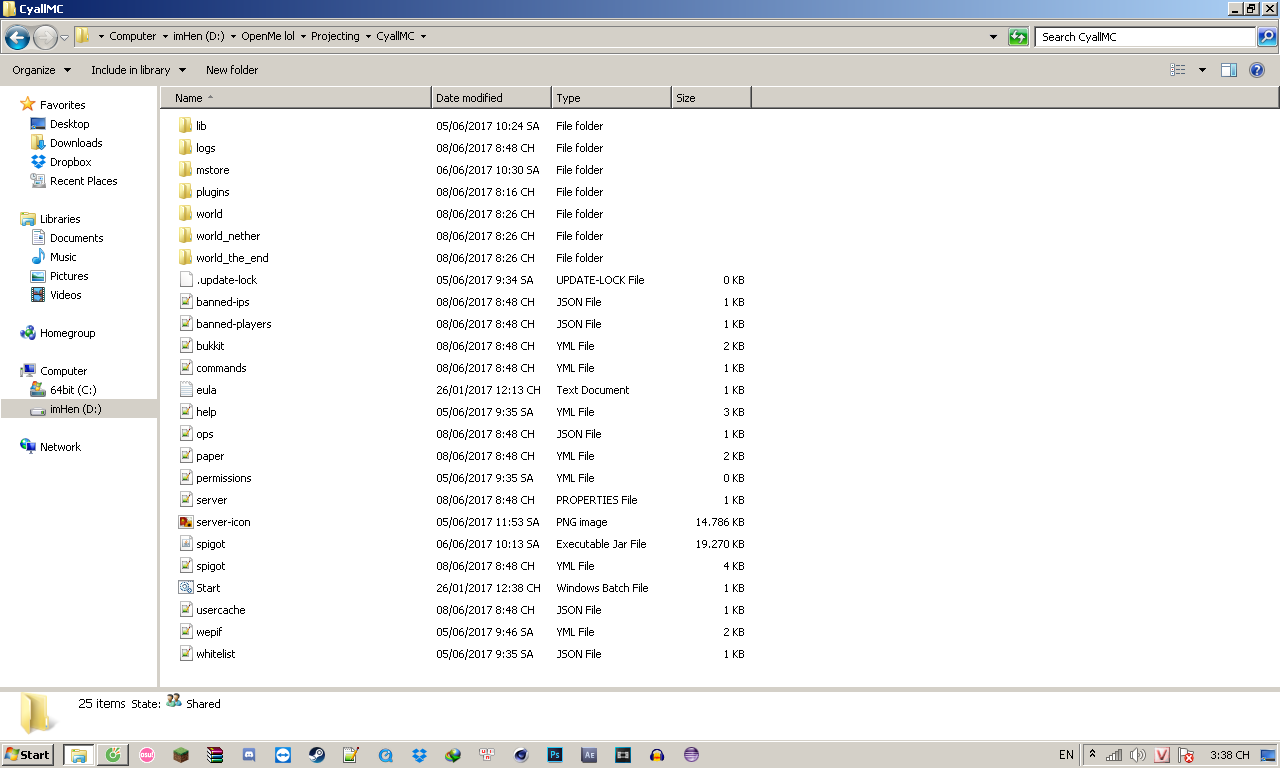The image size is (1280, 768).
Task: Click the Forward navigation arrow button
Action: [x=45, y=38]
